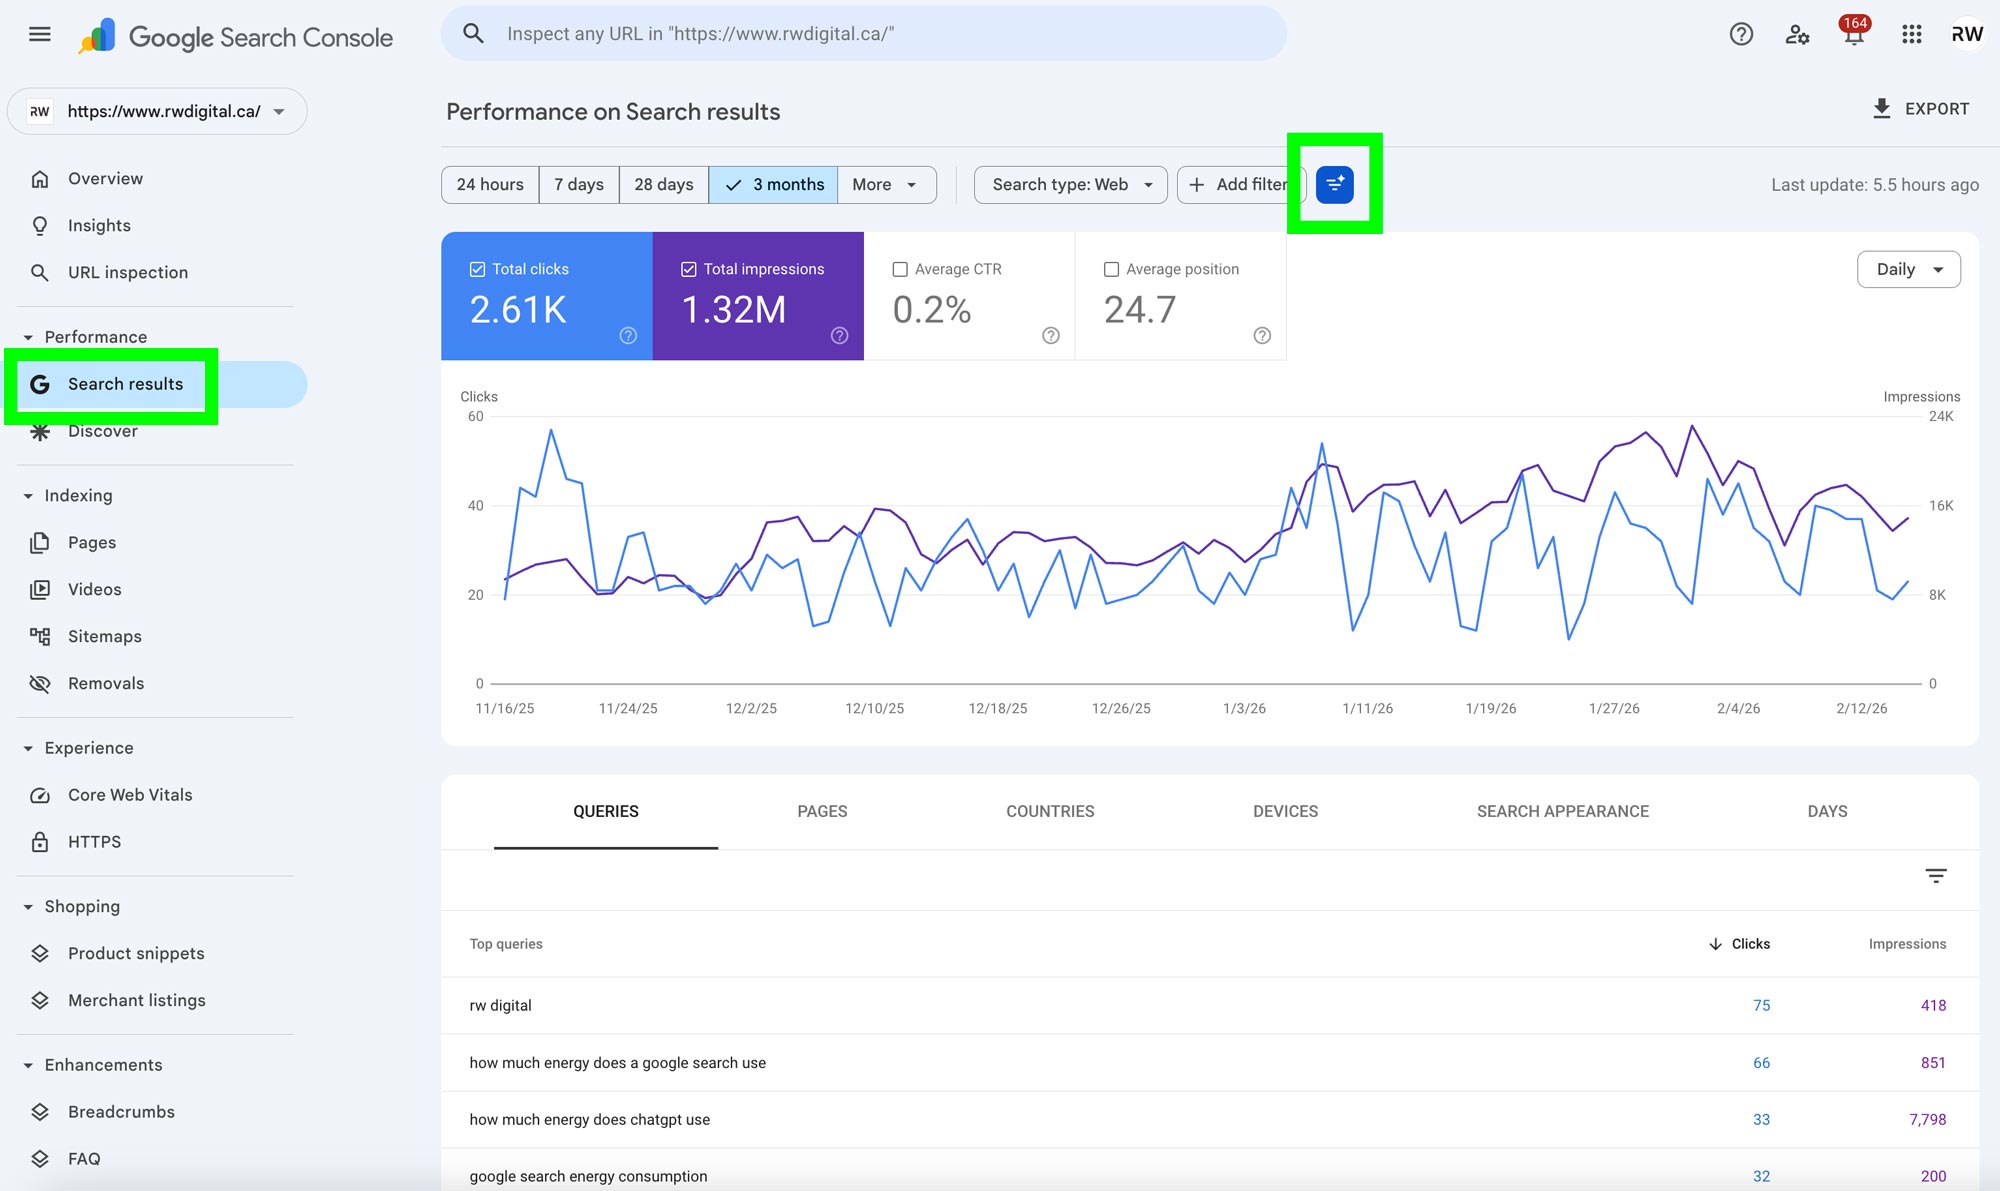Click the EXPORT button

coord(1921,109)
